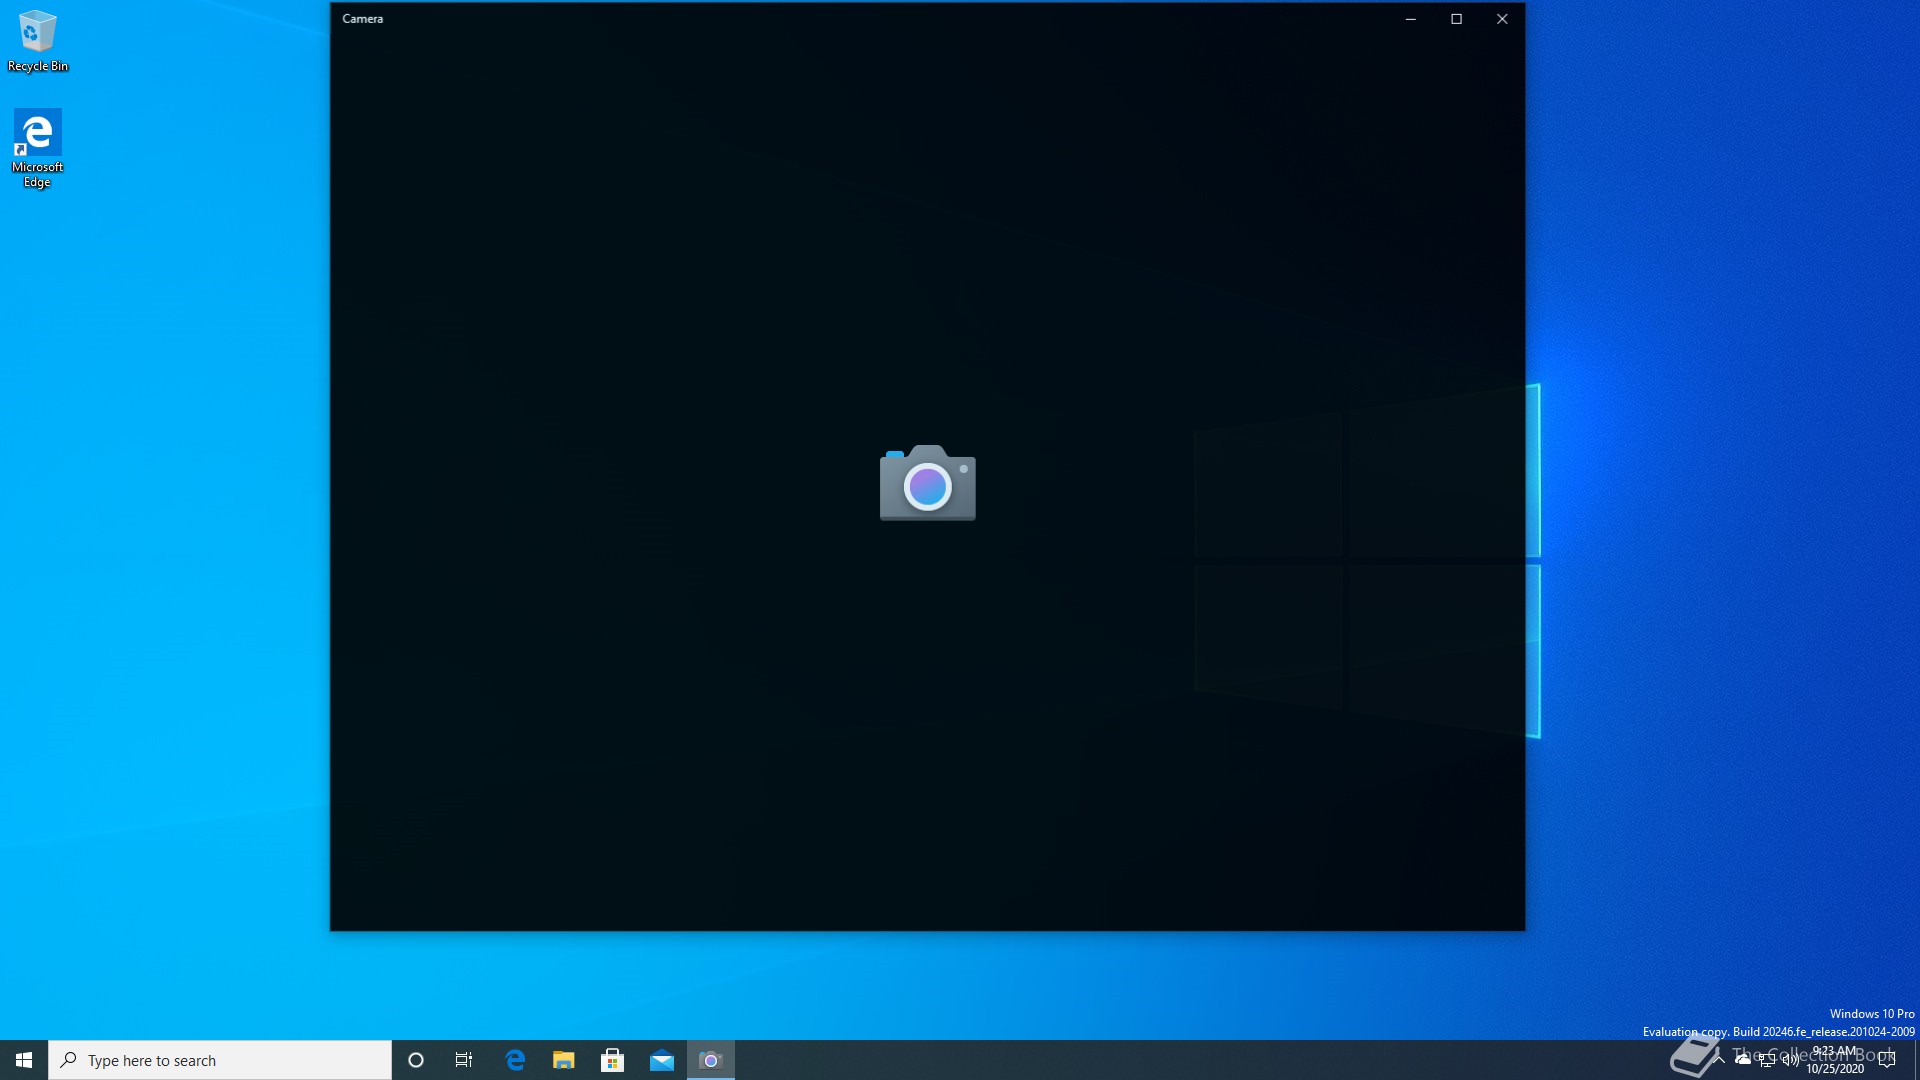Open Cortana from the taskbar circle
Screen dimensions: 1920x1080
tap(416, 1060)
